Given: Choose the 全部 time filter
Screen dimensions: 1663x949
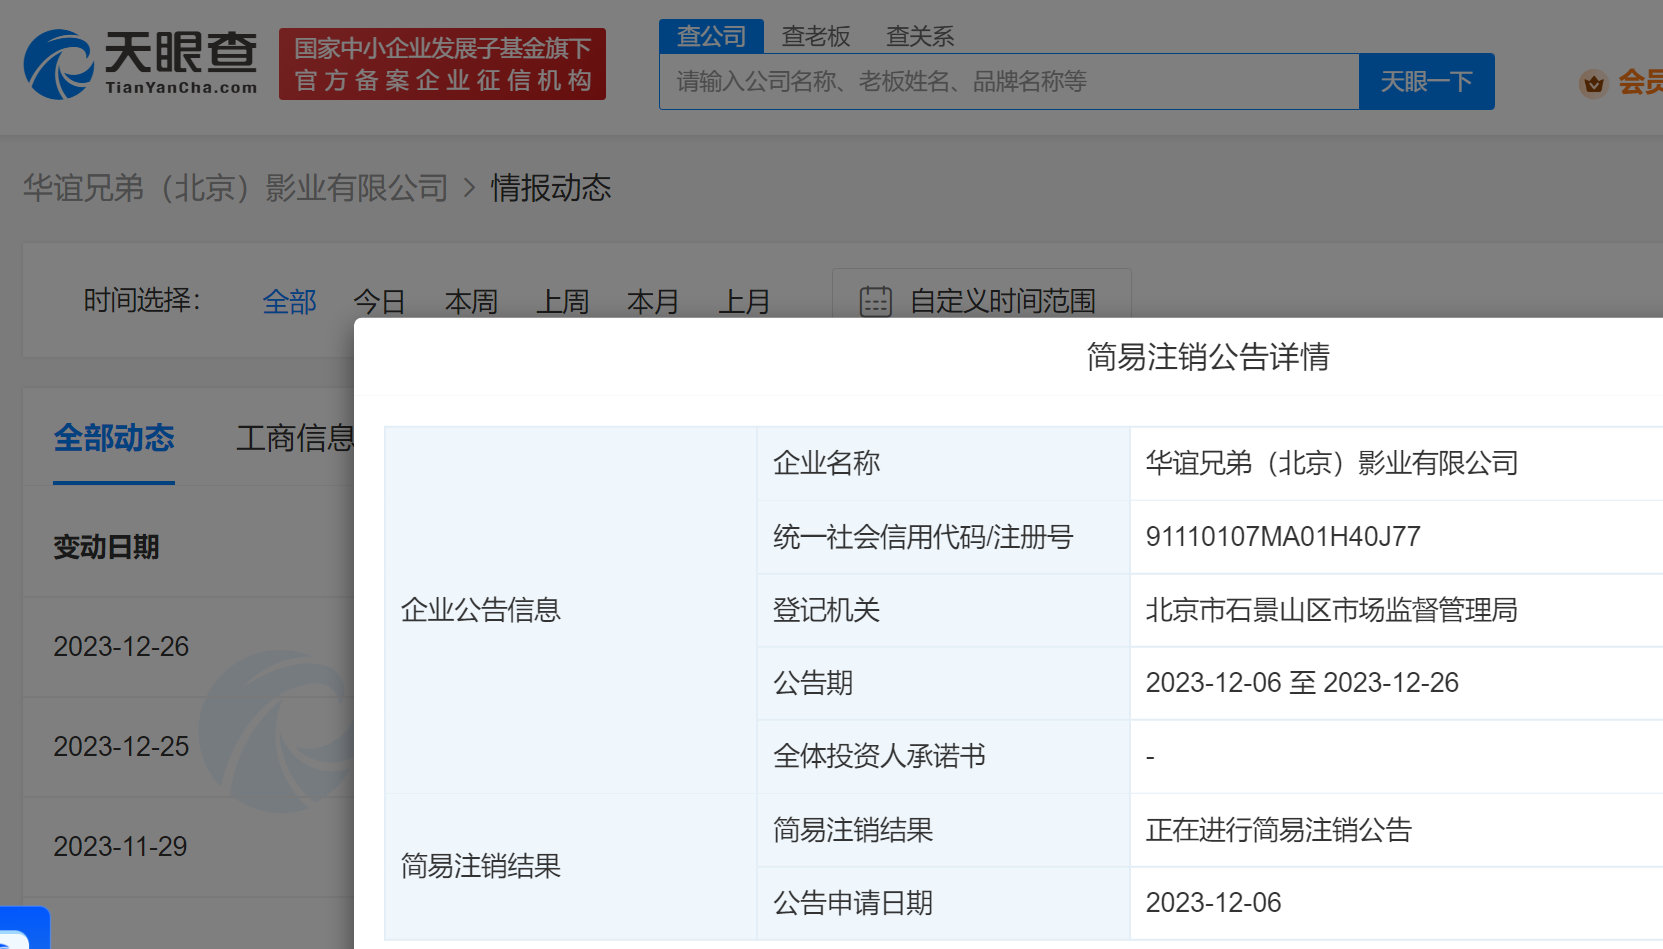Looking at the screenshot, I should pos(289,301).
